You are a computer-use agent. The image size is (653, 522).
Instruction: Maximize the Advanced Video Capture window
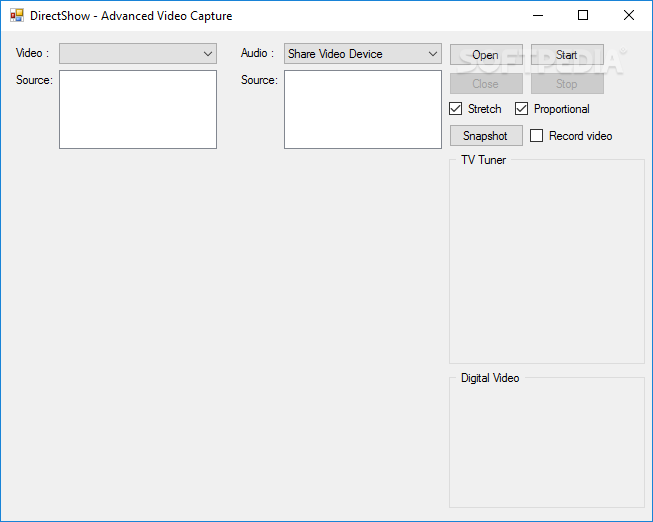coord(583,15)
